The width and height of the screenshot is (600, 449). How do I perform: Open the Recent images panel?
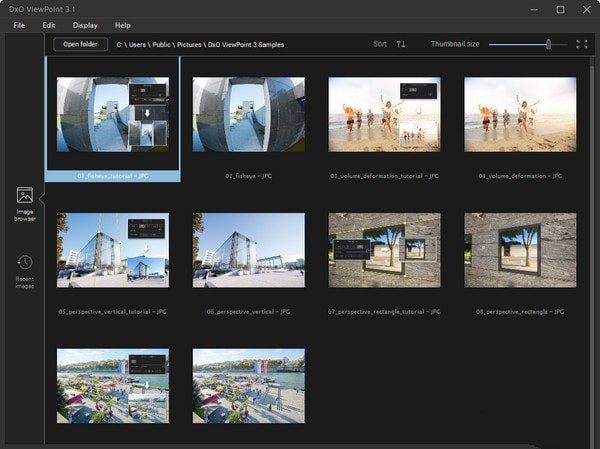coord(24,271)
